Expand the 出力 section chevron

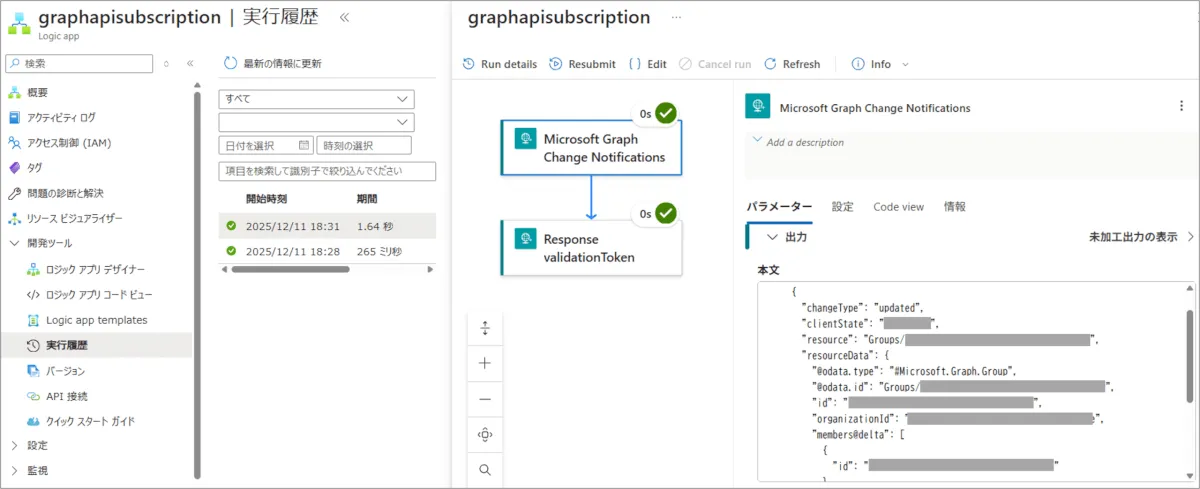(772, 237)
